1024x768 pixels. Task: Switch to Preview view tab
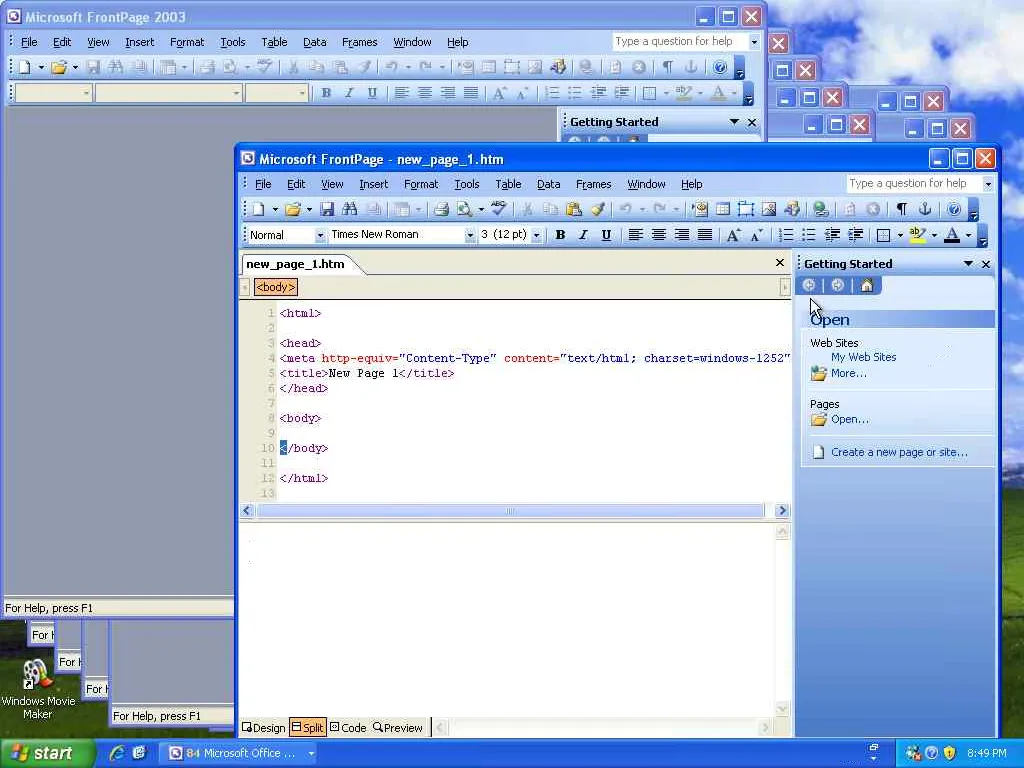(x=398, y=728)
